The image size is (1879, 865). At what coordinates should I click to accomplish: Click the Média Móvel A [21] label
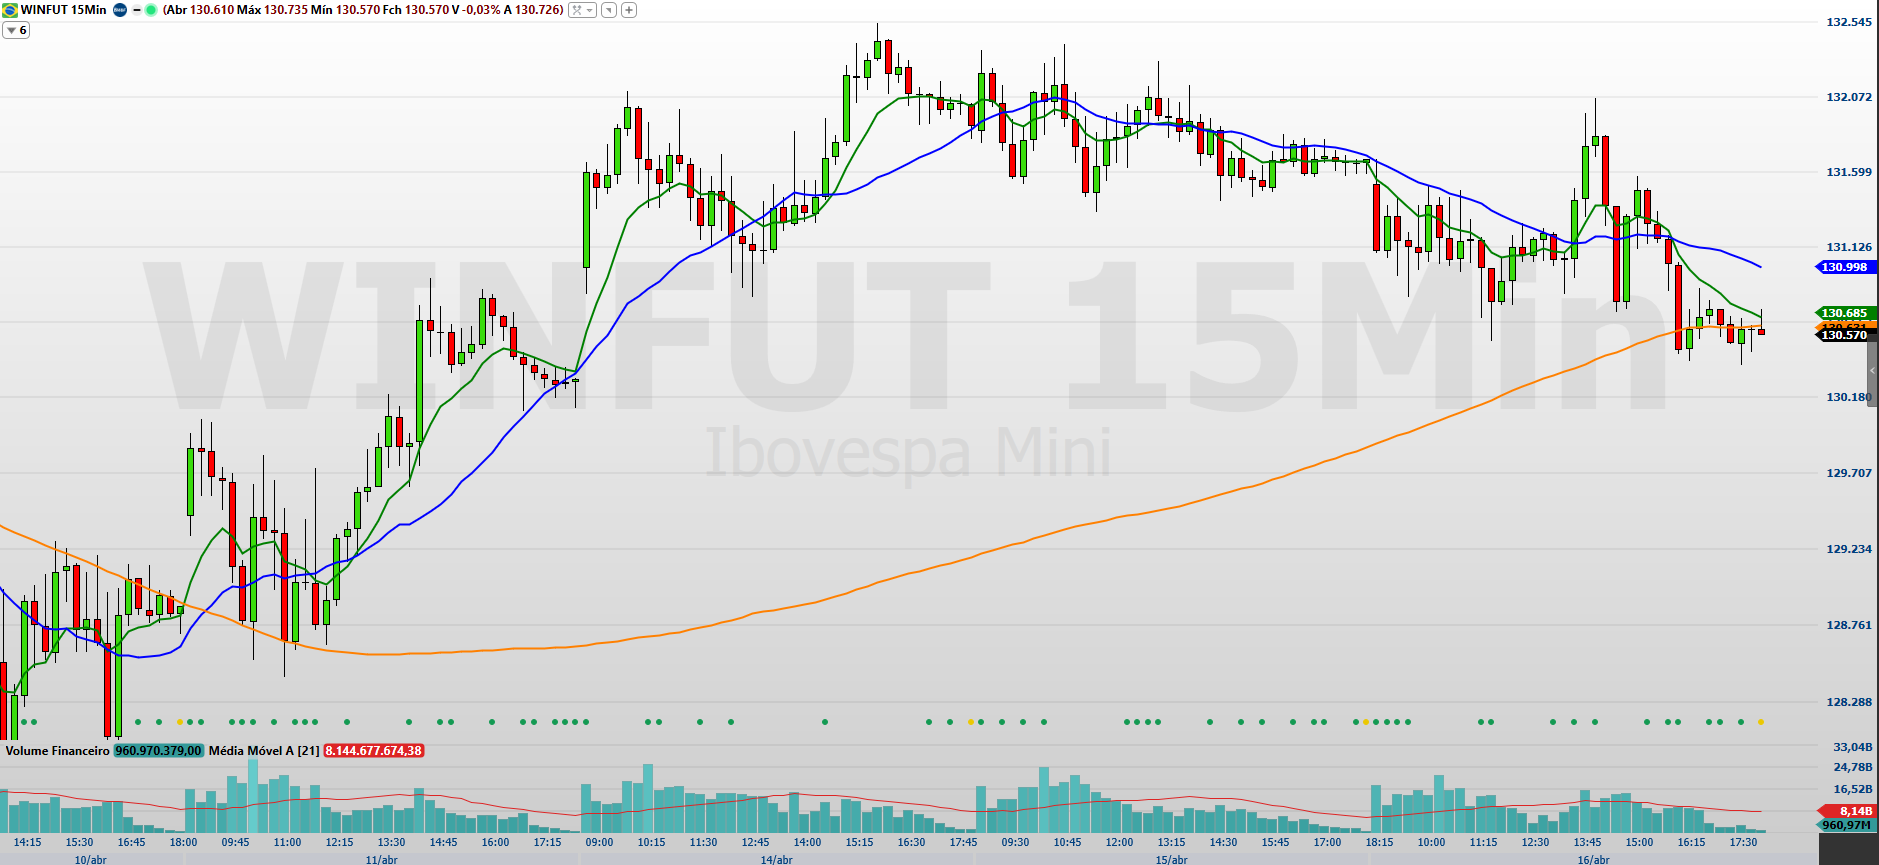tap(264, 751)
